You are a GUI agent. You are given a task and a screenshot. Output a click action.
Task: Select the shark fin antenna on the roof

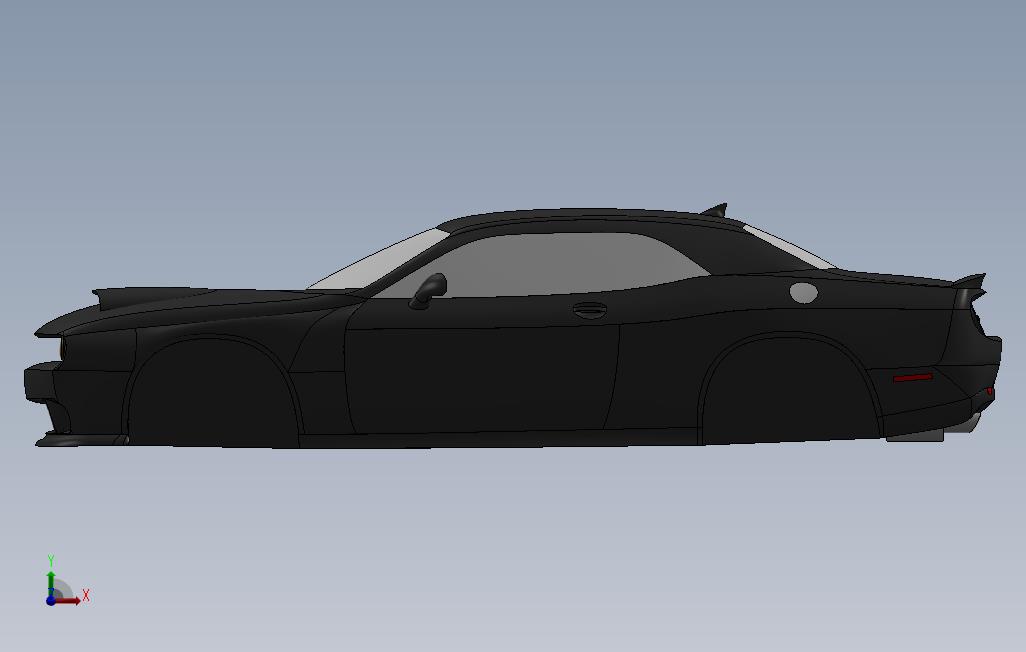(x=715, y=210)
